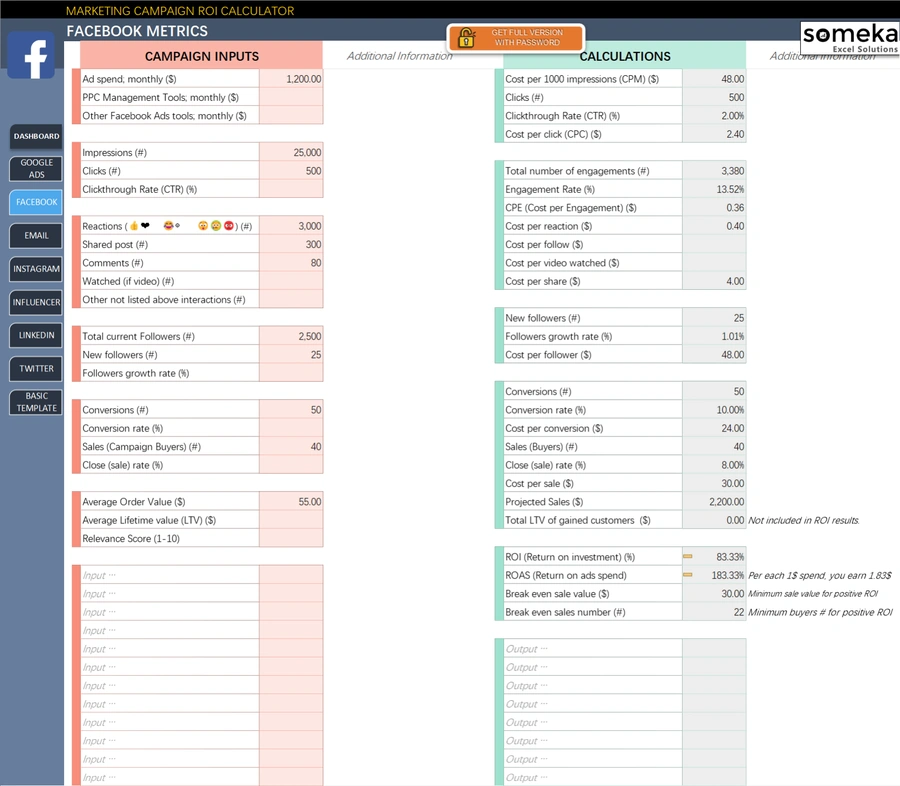Select the New followers input value 25
900x786 pixels.
coord(291,354)
